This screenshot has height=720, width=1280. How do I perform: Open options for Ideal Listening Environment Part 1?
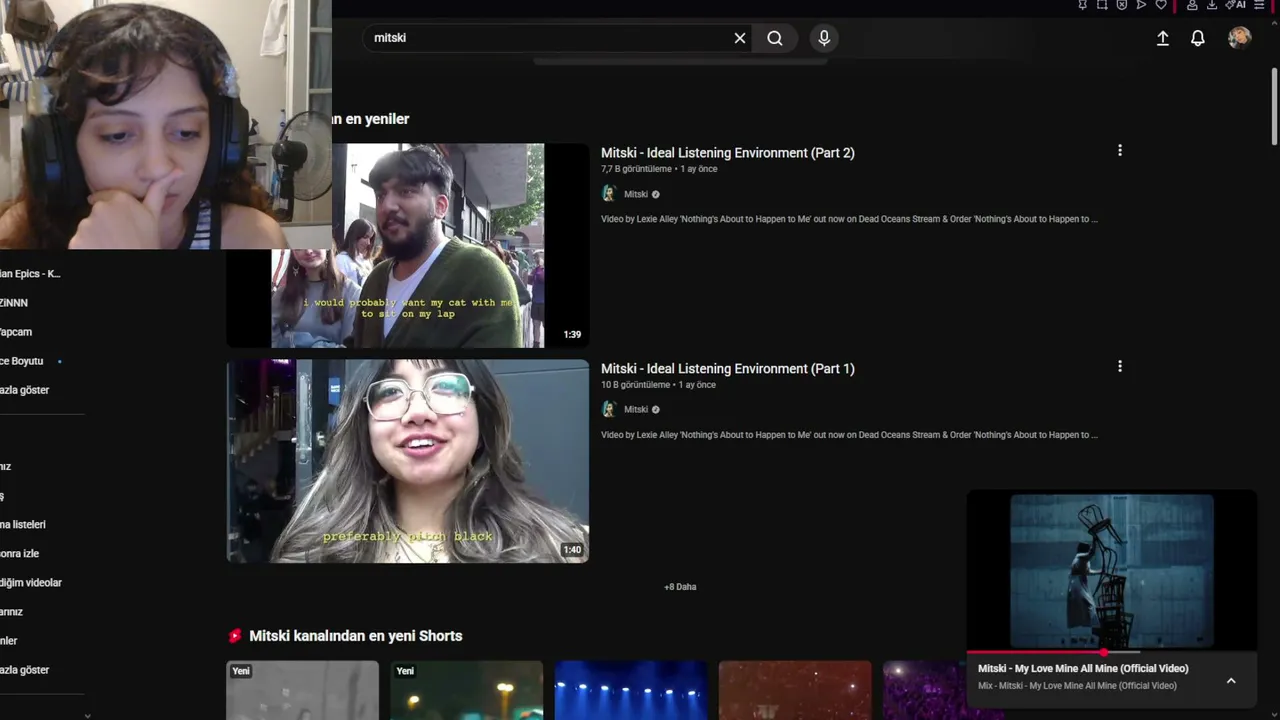click(x=1120, y=367)
